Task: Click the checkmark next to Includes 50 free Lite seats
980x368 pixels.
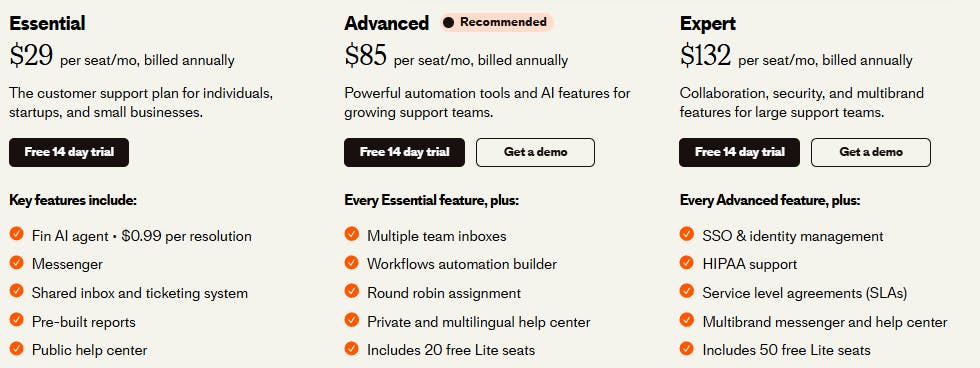Action: [687, 348]
